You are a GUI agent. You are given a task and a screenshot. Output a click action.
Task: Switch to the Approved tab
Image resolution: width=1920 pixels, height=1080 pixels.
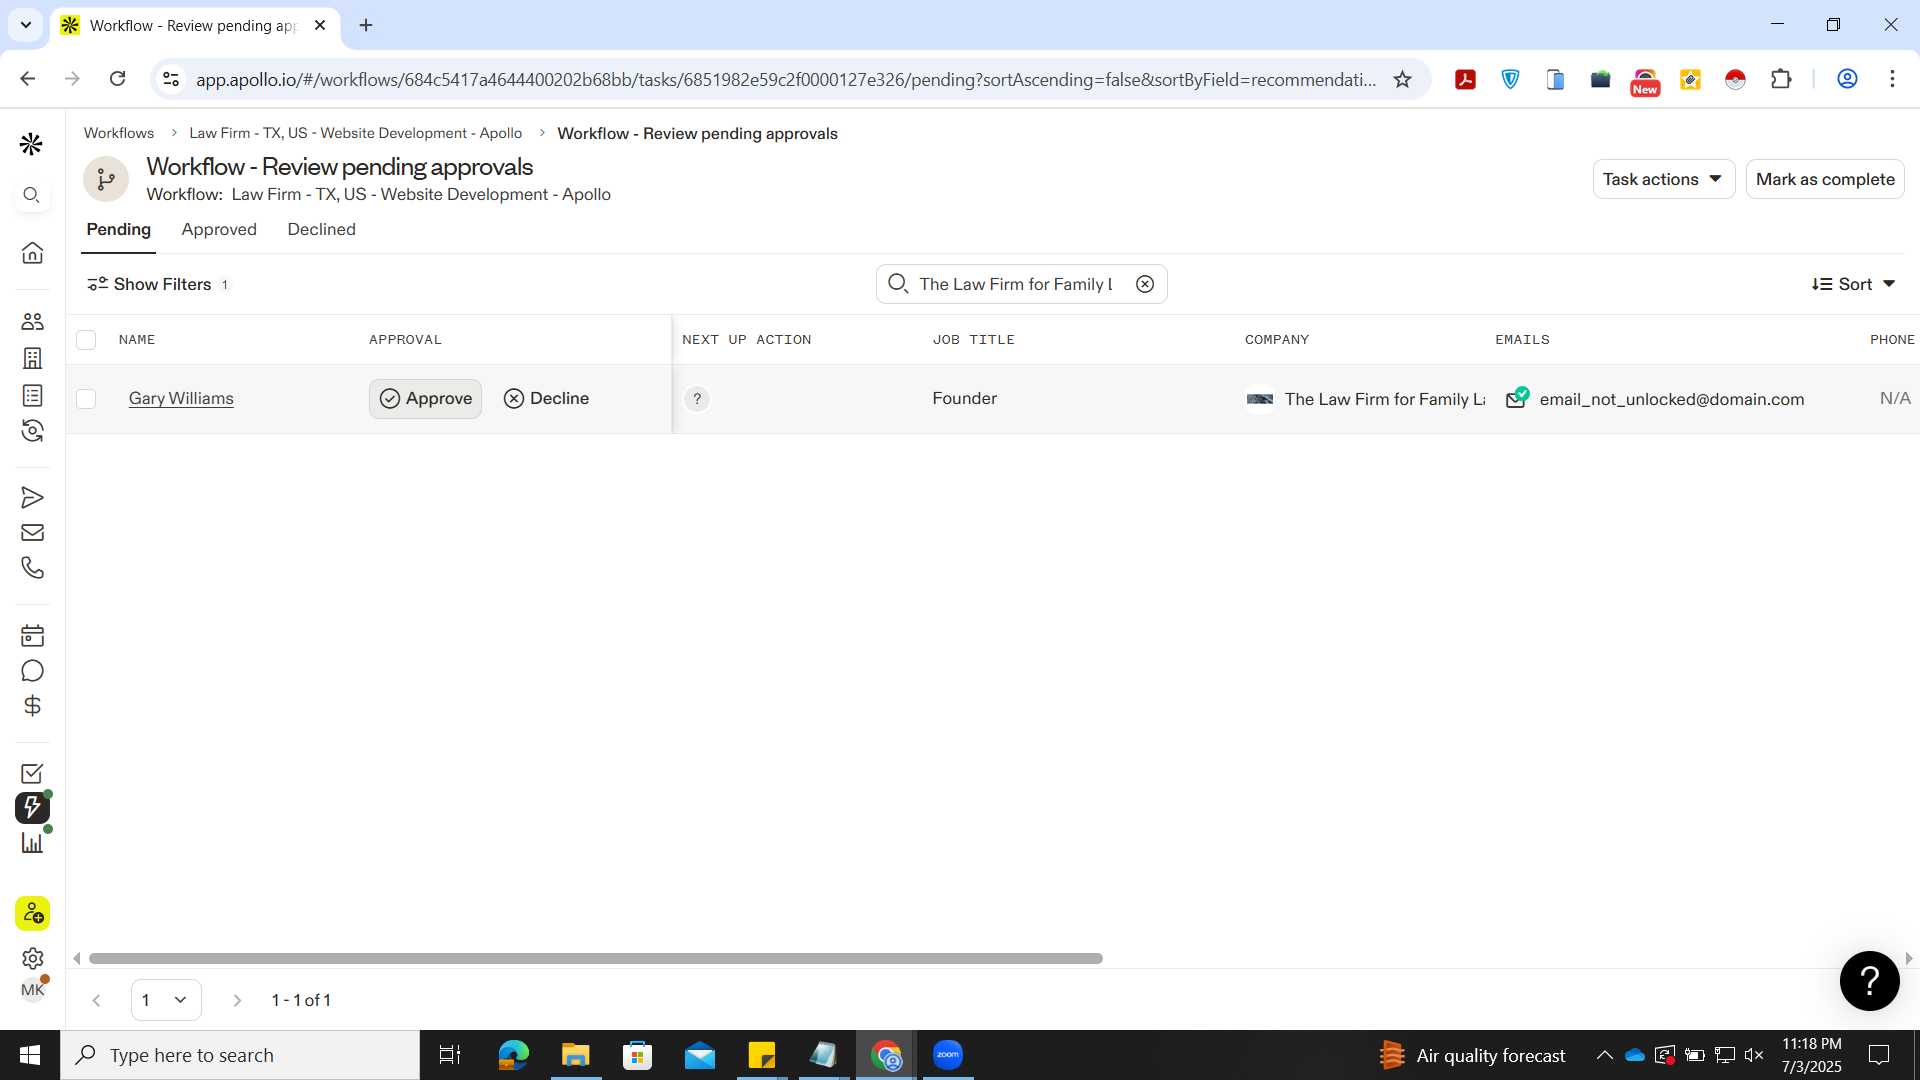219,229
